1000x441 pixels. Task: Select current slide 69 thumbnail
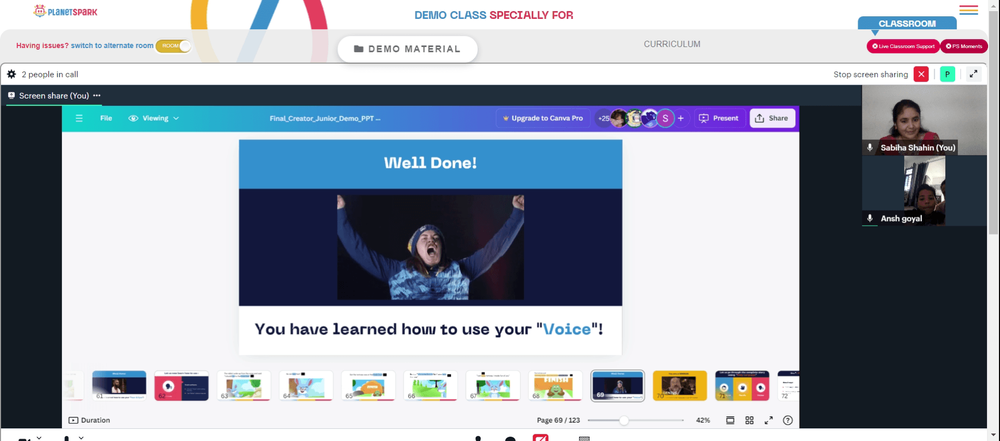coord(617,385)
